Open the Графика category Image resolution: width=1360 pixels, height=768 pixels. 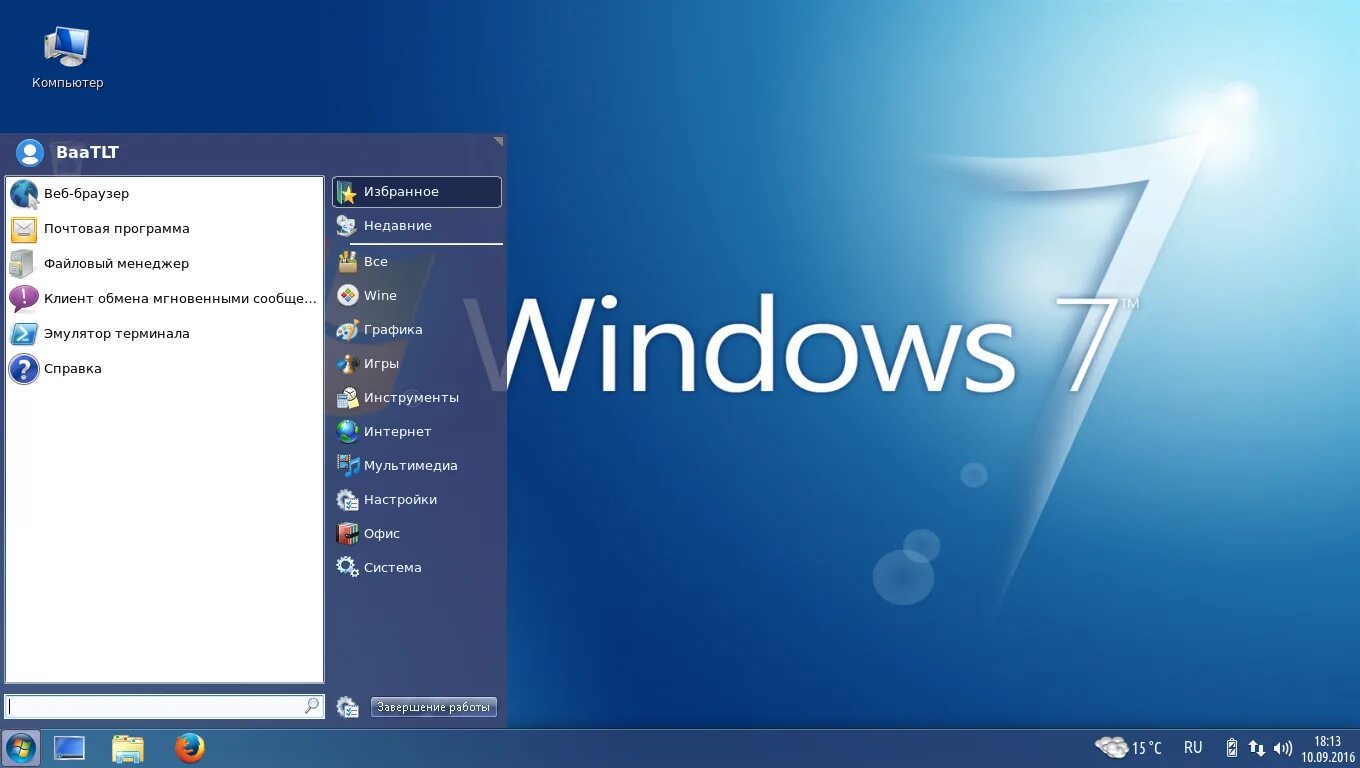(417, 330)
